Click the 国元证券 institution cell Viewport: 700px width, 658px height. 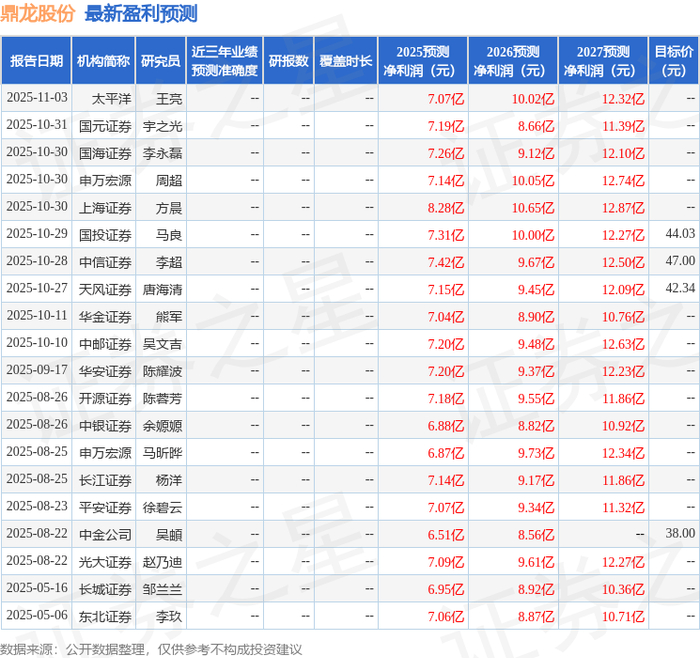(105, 126)
